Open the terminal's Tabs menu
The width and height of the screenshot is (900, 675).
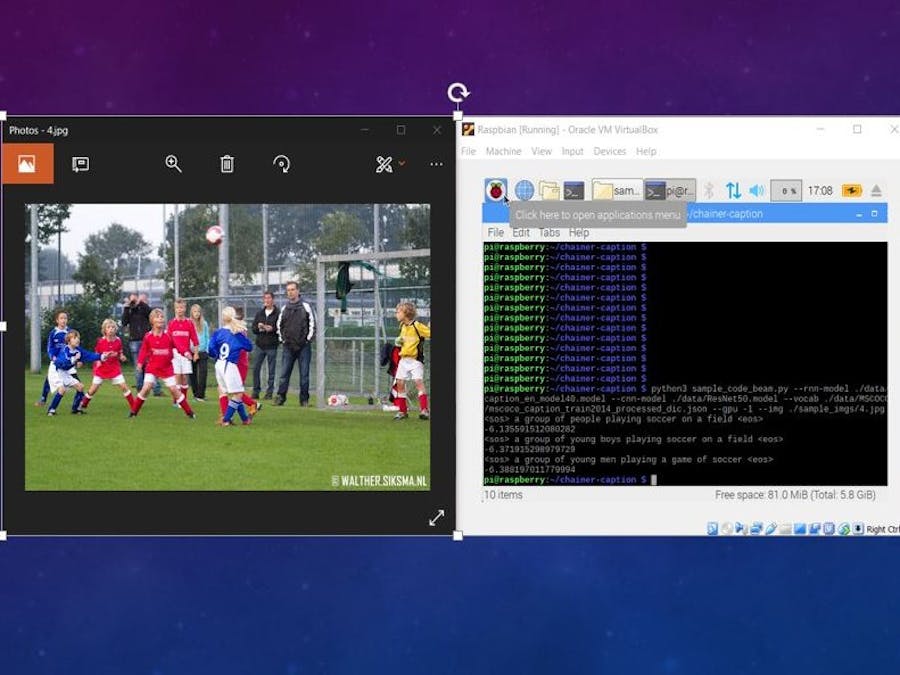(549, 232)
